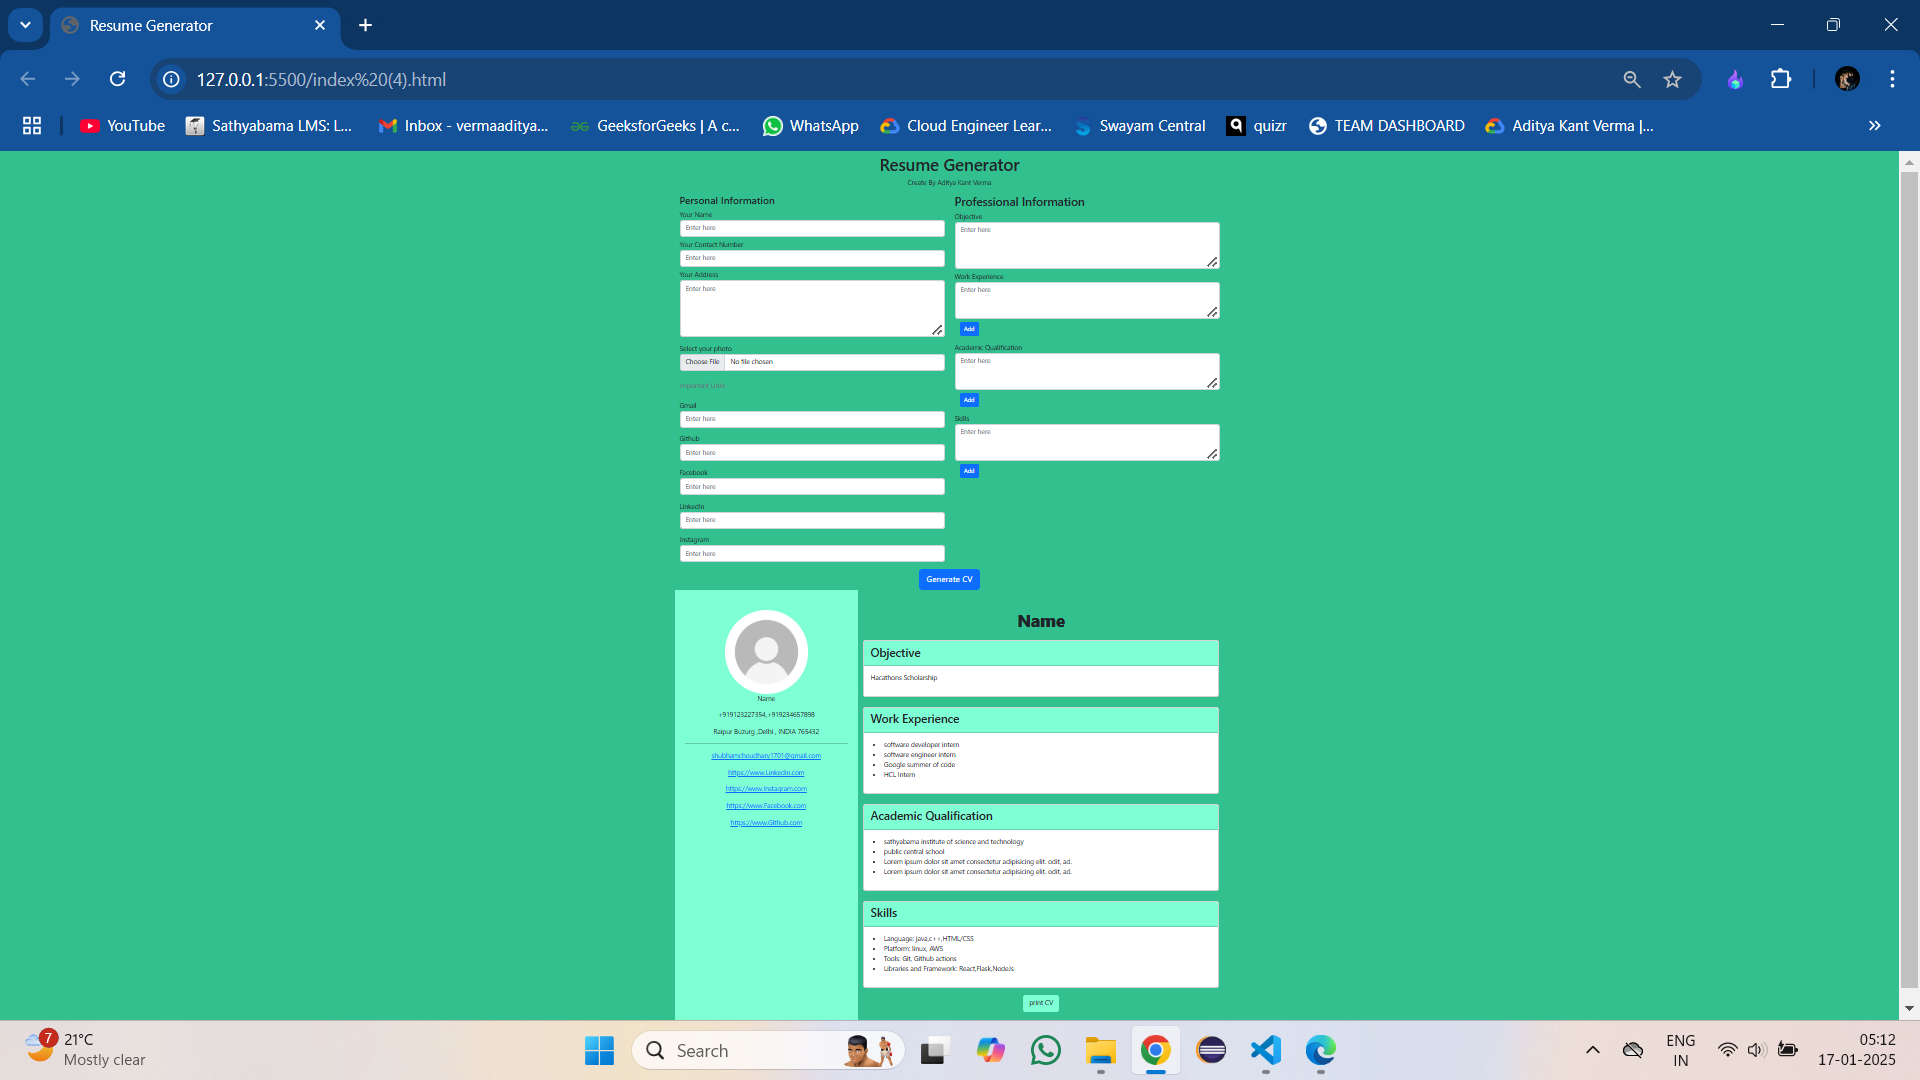Click the browser reload icon
Viewport: 1920px width, 1080px height.
click(x=118, y=79)
